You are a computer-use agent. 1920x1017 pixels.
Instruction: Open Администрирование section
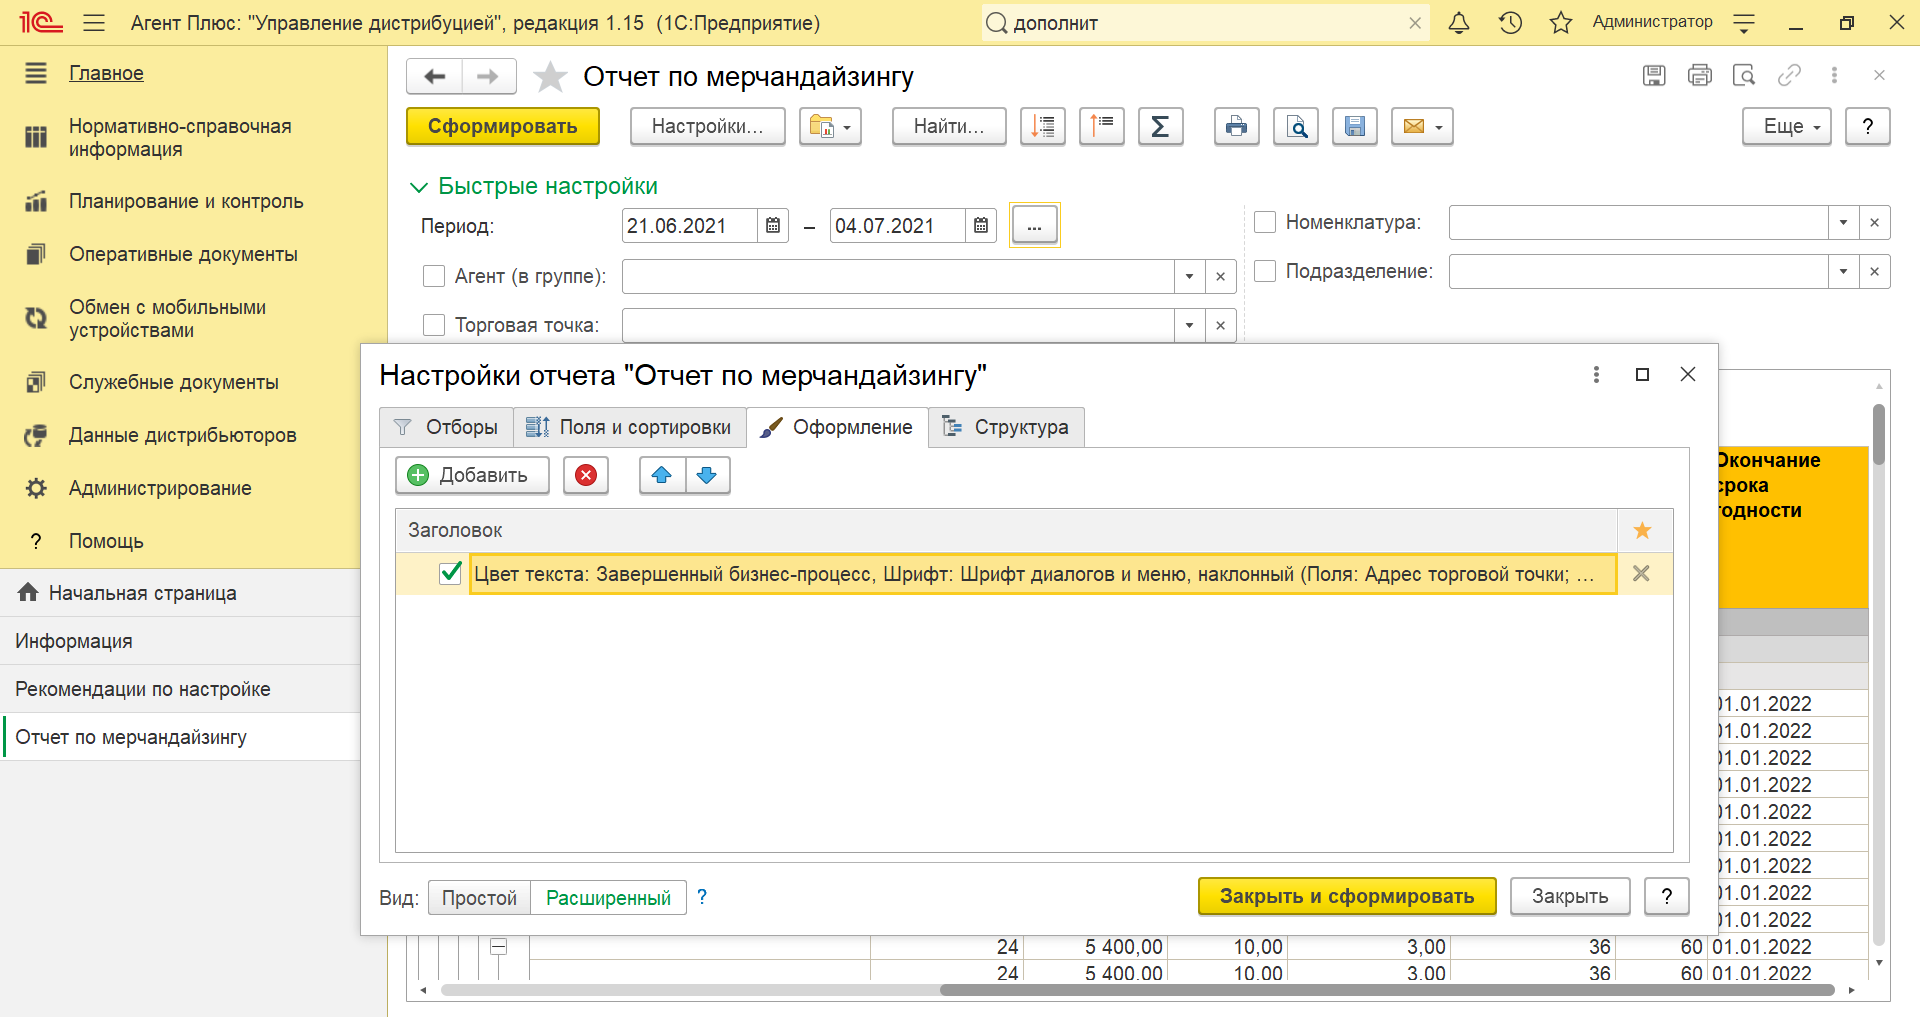pyautogui.click(x=160, y=488)
